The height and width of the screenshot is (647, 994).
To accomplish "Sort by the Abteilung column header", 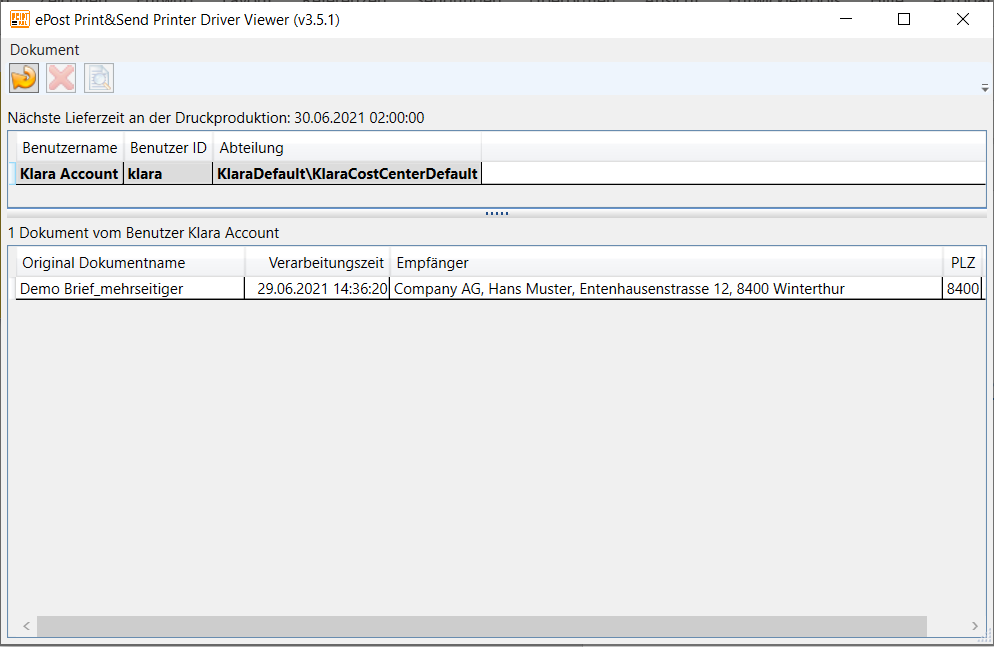I will point(347,148).
